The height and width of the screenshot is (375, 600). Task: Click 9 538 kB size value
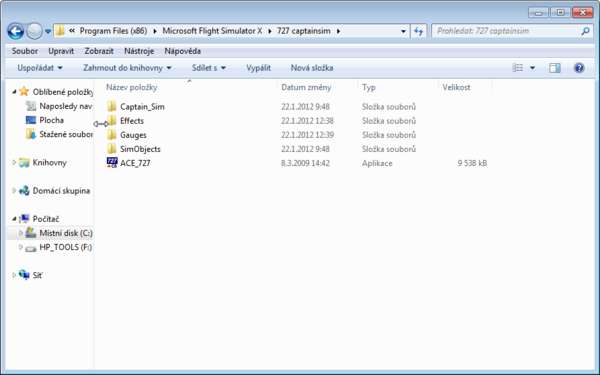472,163
